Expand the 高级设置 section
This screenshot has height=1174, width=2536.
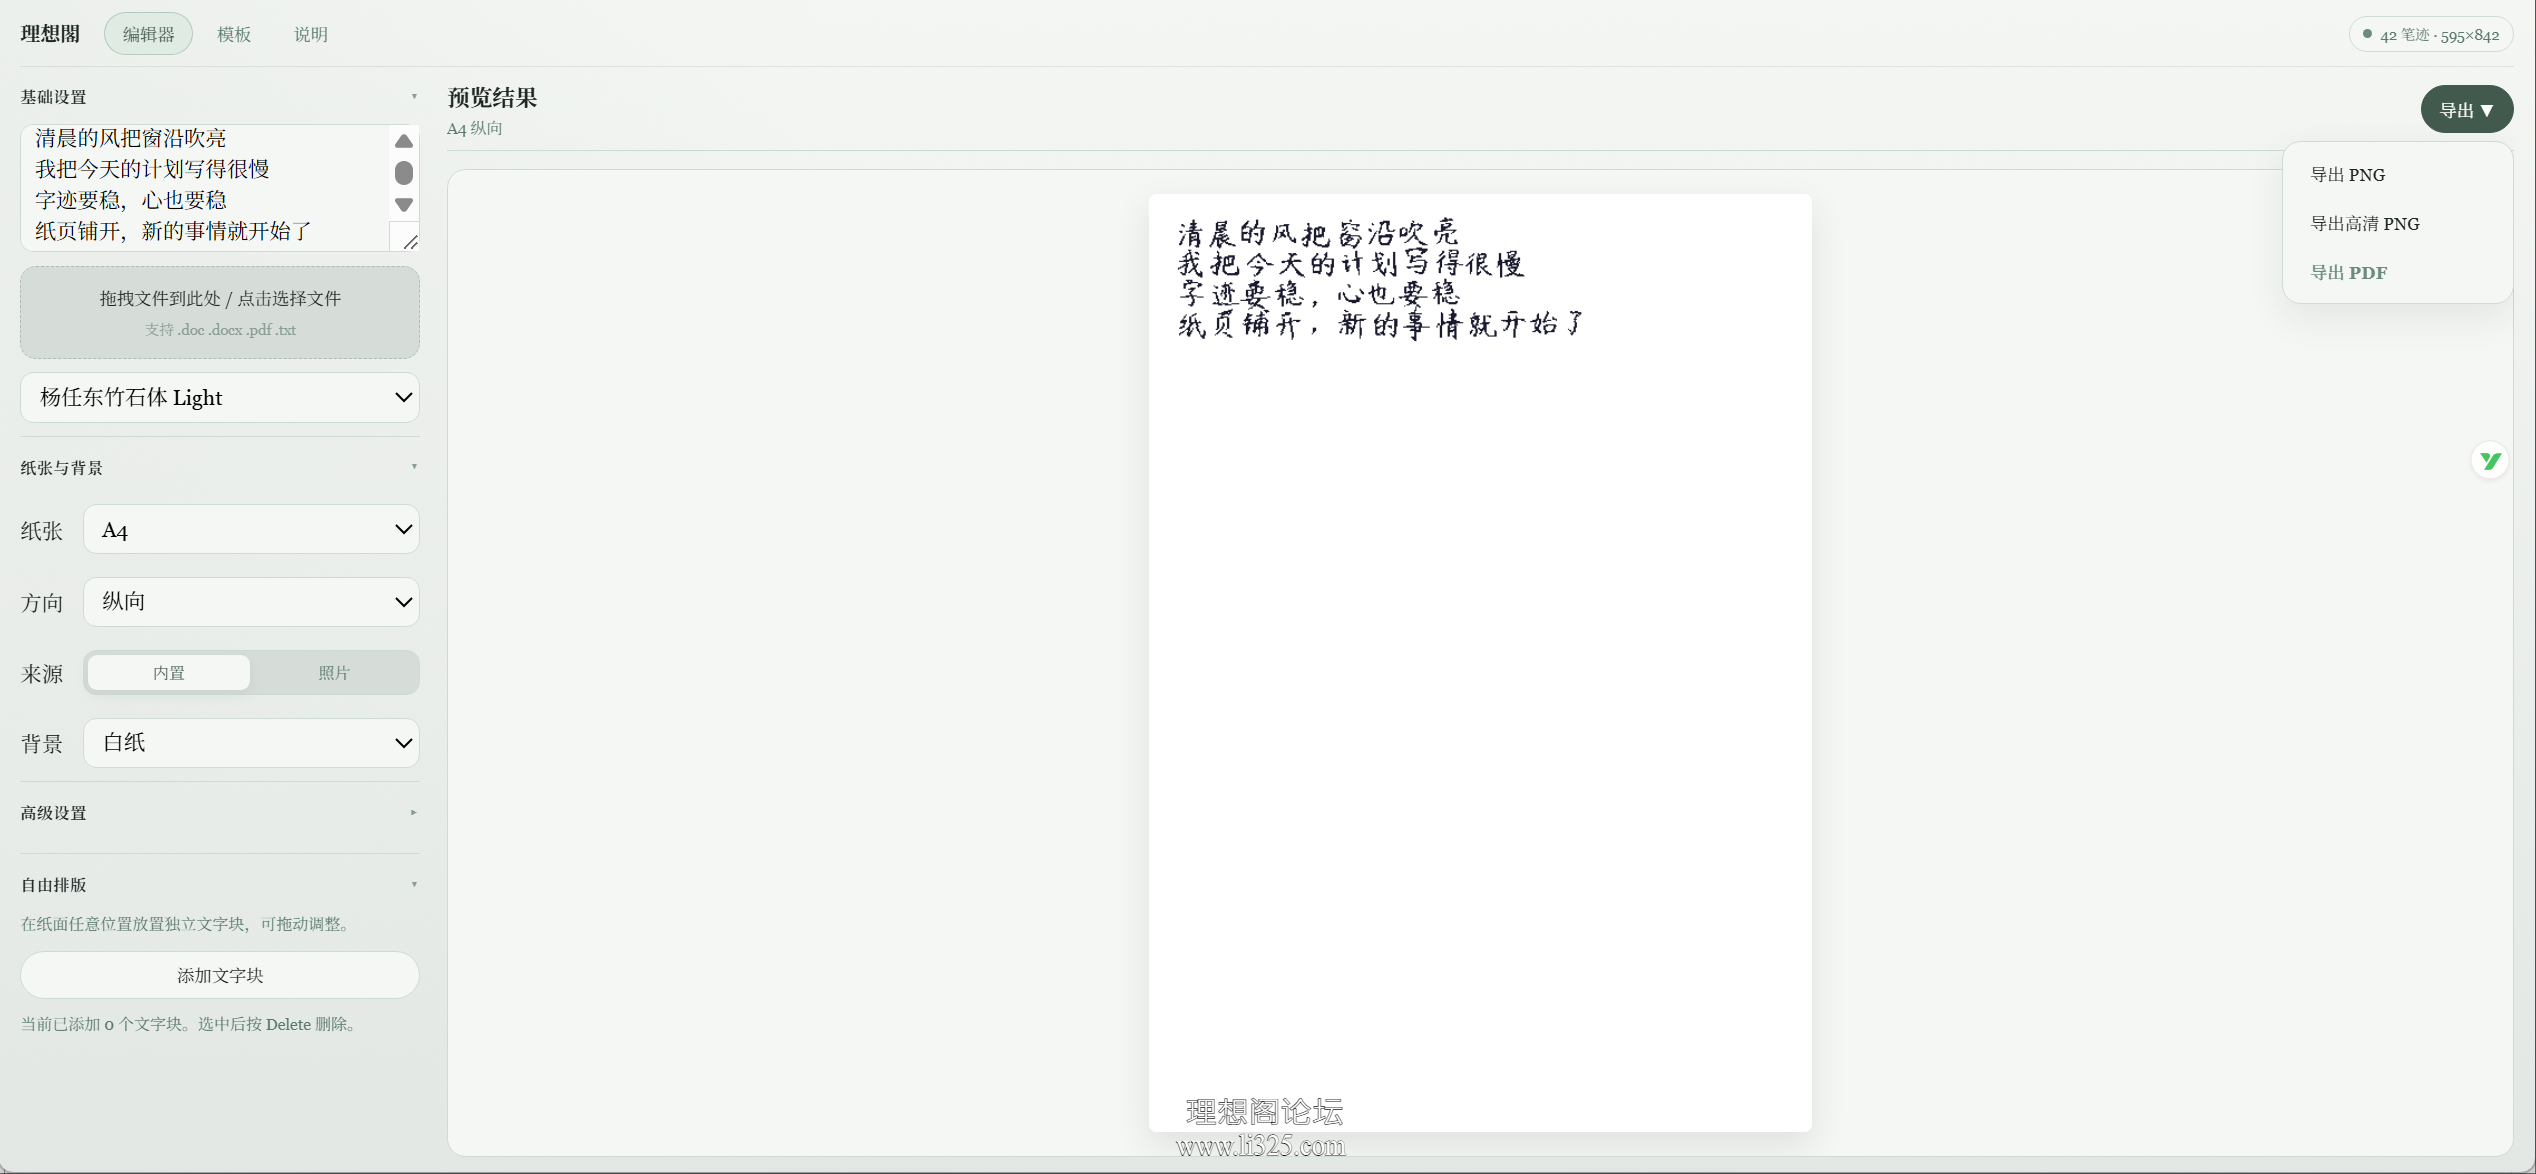click(219, 813)
